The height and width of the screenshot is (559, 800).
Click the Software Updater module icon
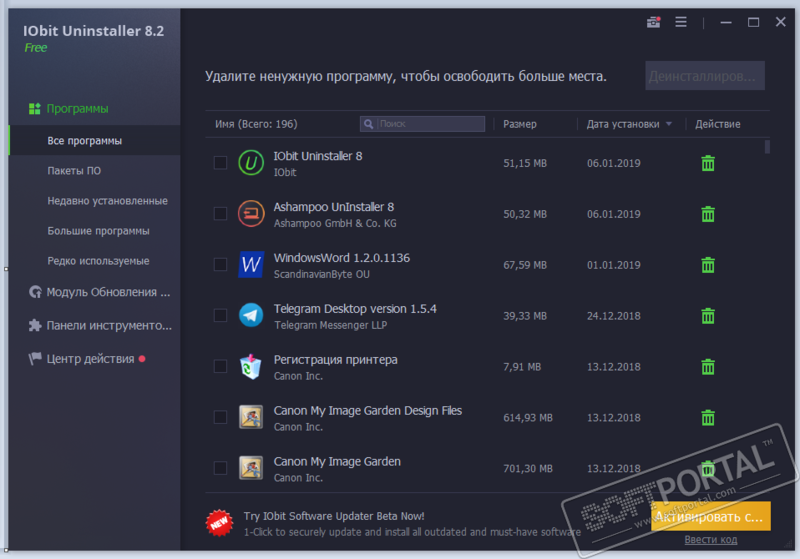35,292
